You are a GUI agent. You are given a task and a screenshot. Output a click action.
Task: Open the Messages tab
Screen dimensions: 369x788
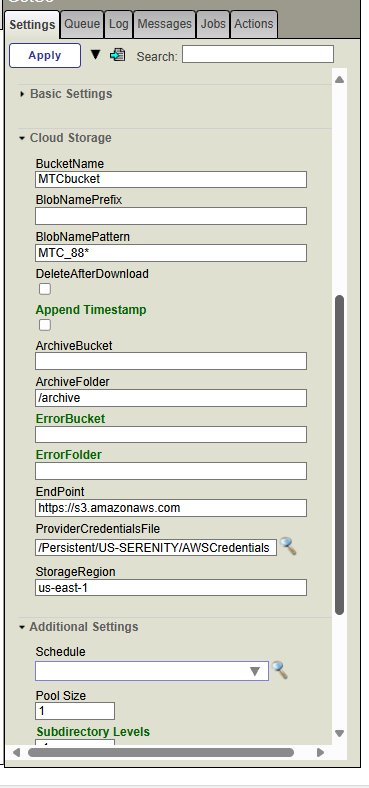tap(164, 24)
